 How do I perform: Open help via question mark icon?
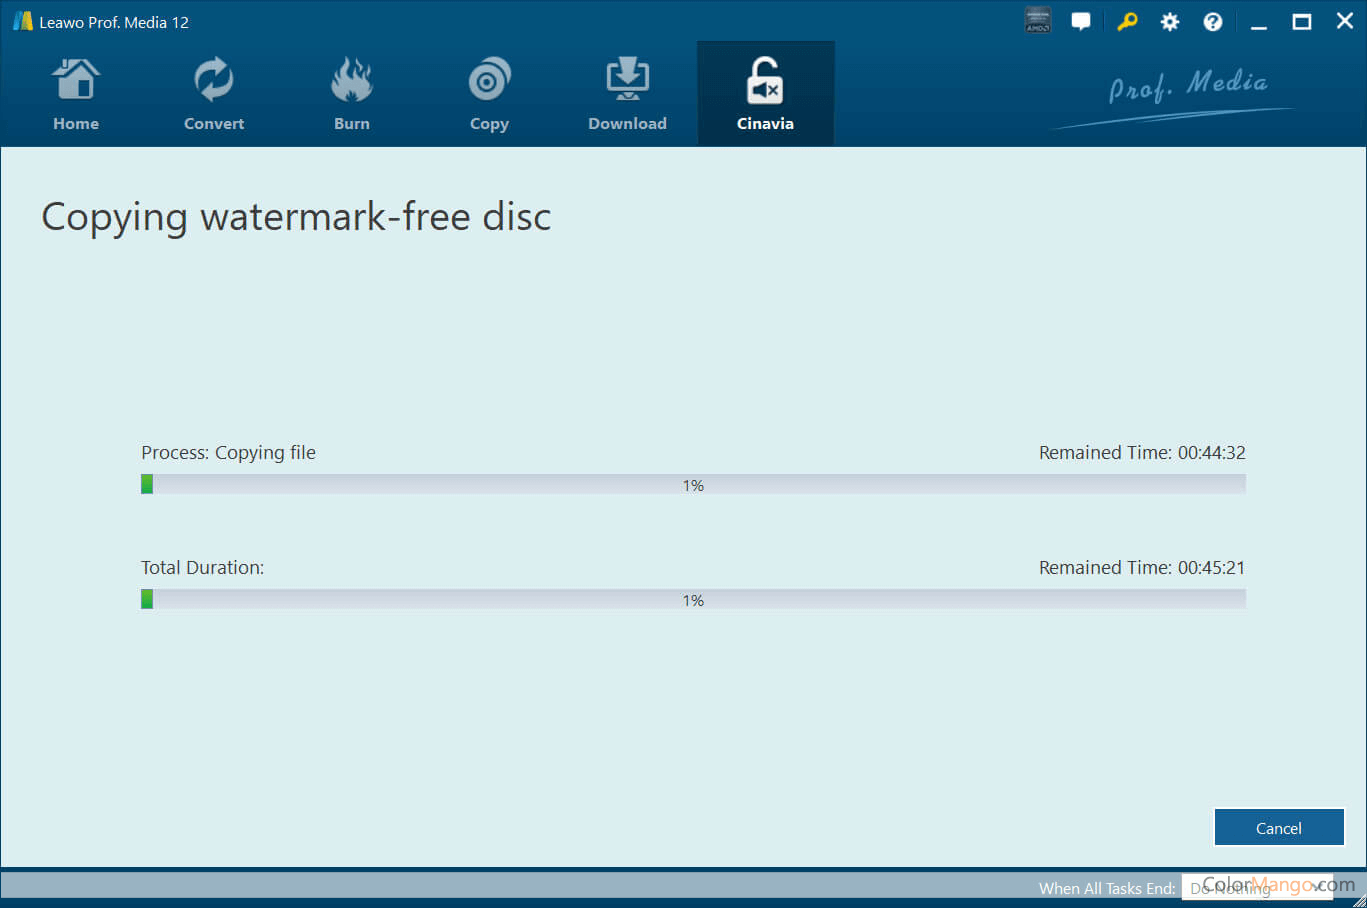pos(1212,22)
